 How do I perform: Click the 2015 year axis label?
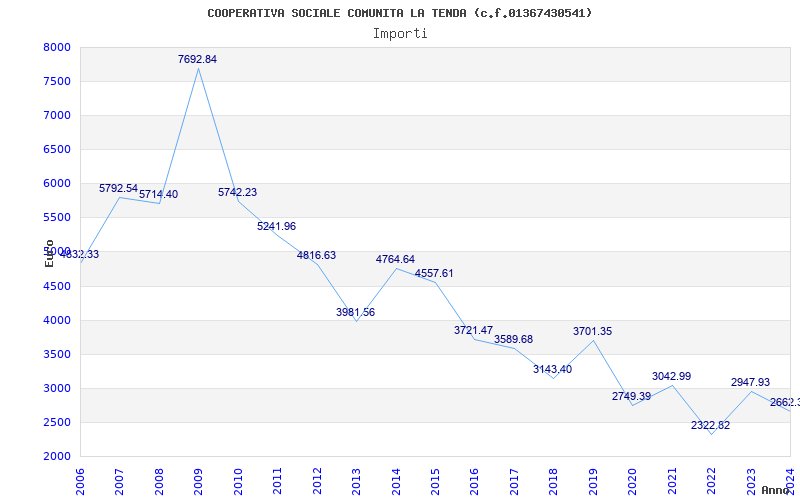click(x=435, y=482)
